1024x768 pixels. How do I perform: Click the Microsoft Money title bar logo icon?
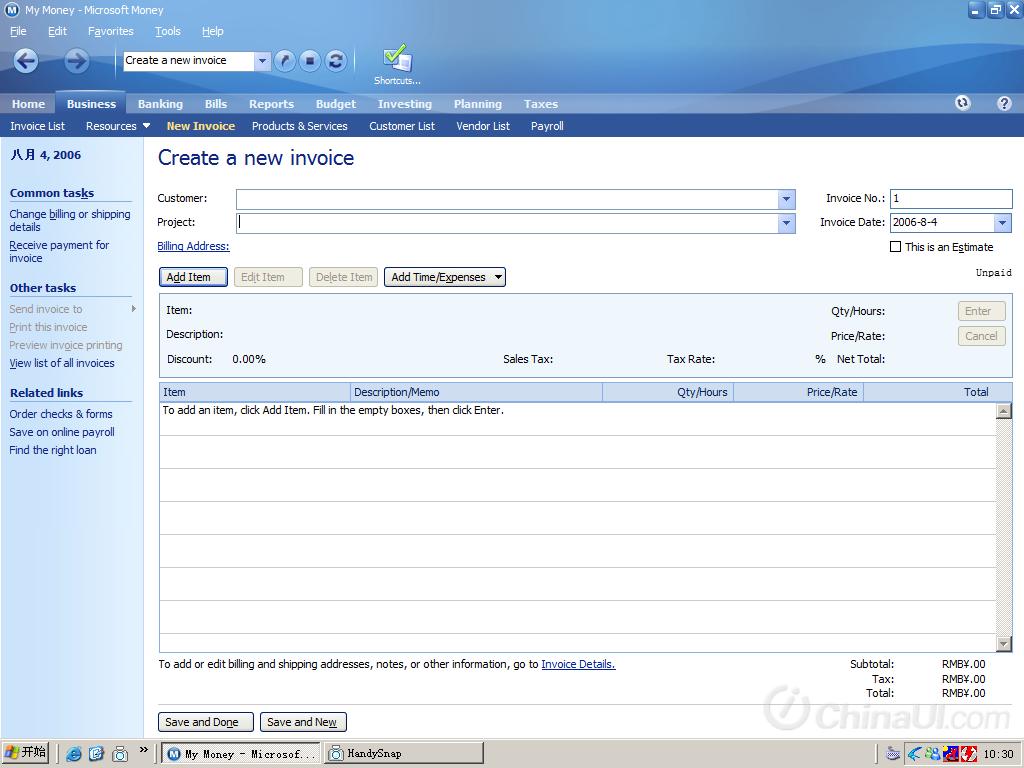click(x=12, y=10)
